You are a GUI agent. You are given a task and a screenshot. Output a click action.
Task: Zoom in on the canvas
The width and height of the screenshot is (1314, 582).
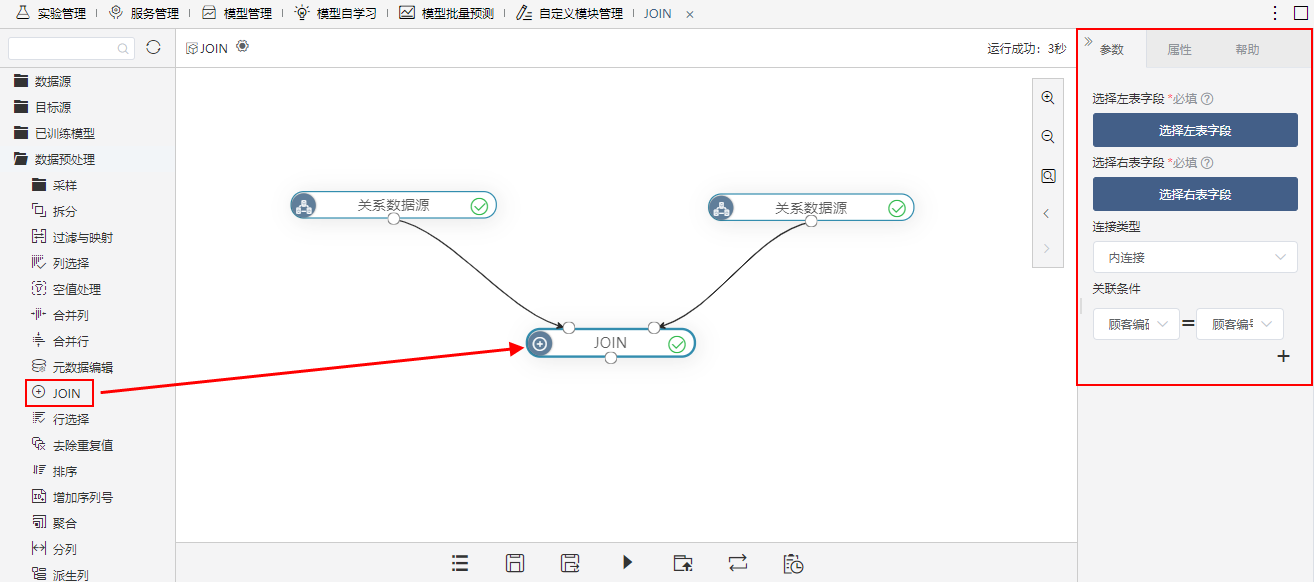[x=1048, y=98]
